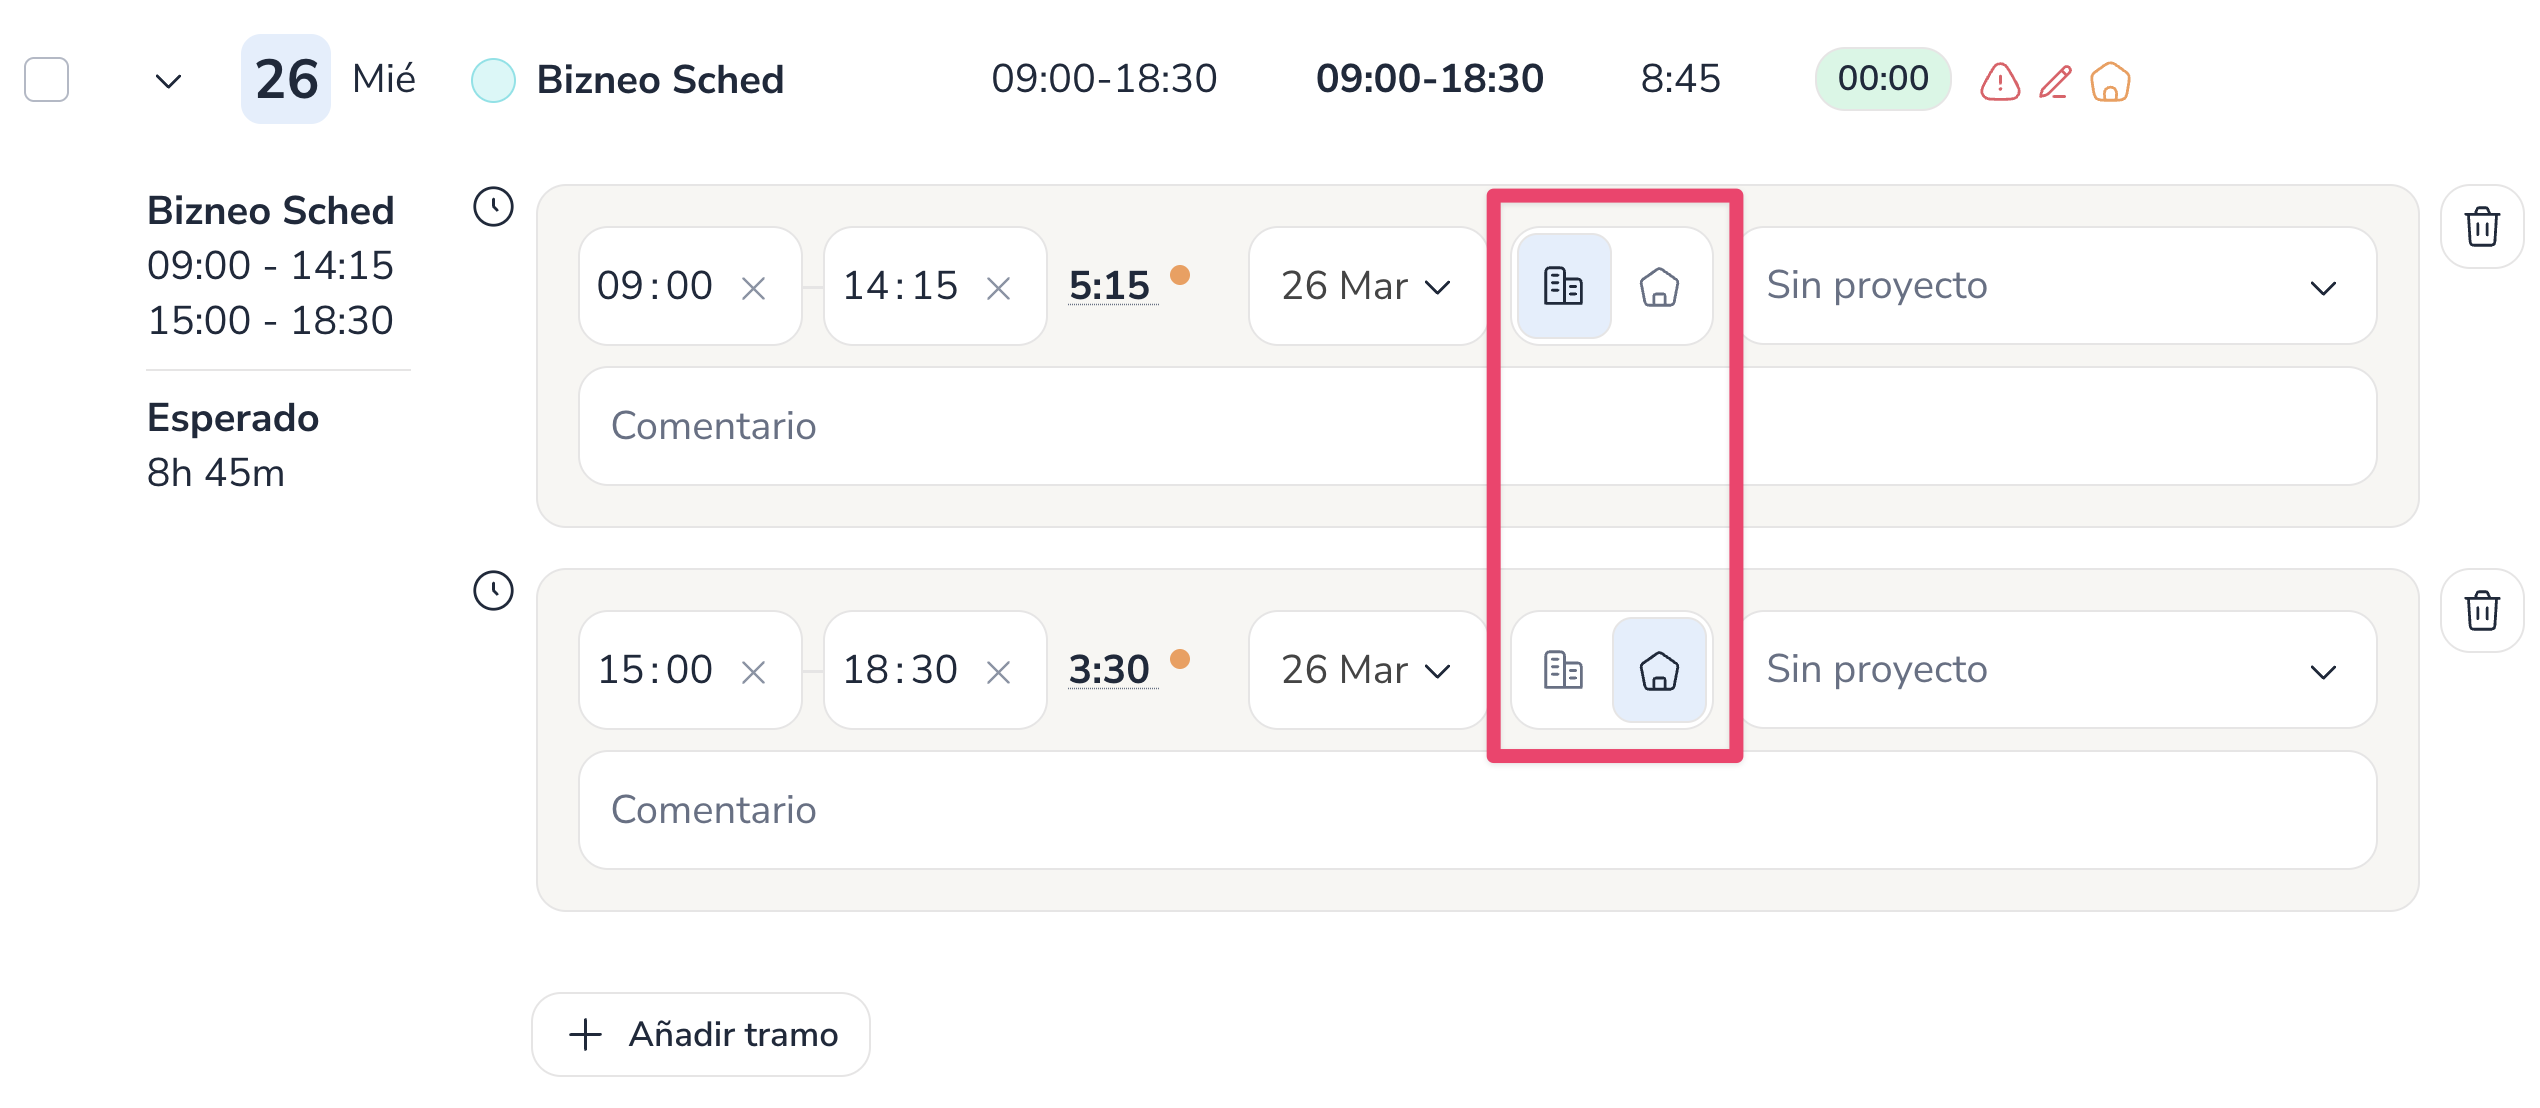
Task: Click the red pencil edit icon
Action: tap(2055, 82)
